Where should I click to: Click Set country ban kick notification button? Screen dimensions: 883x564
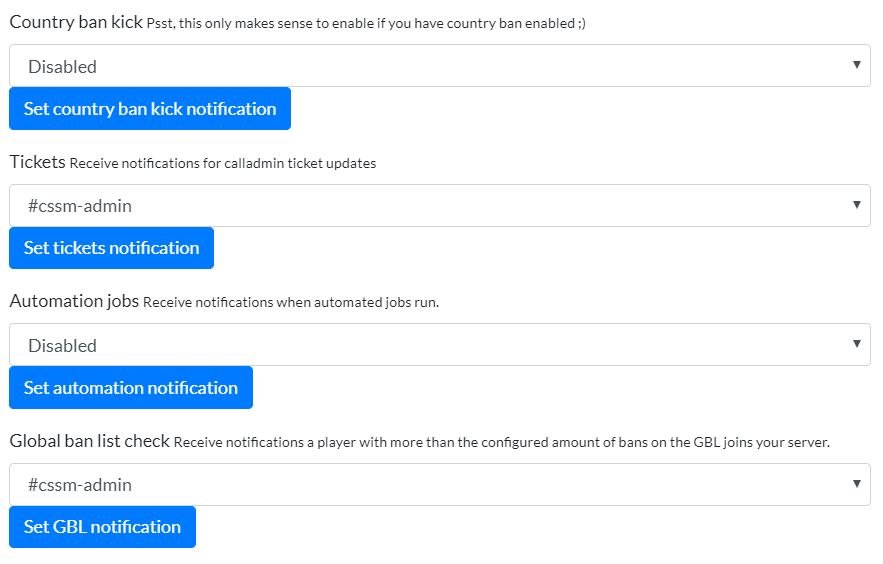pyautogui.click(x=150, y=109)
